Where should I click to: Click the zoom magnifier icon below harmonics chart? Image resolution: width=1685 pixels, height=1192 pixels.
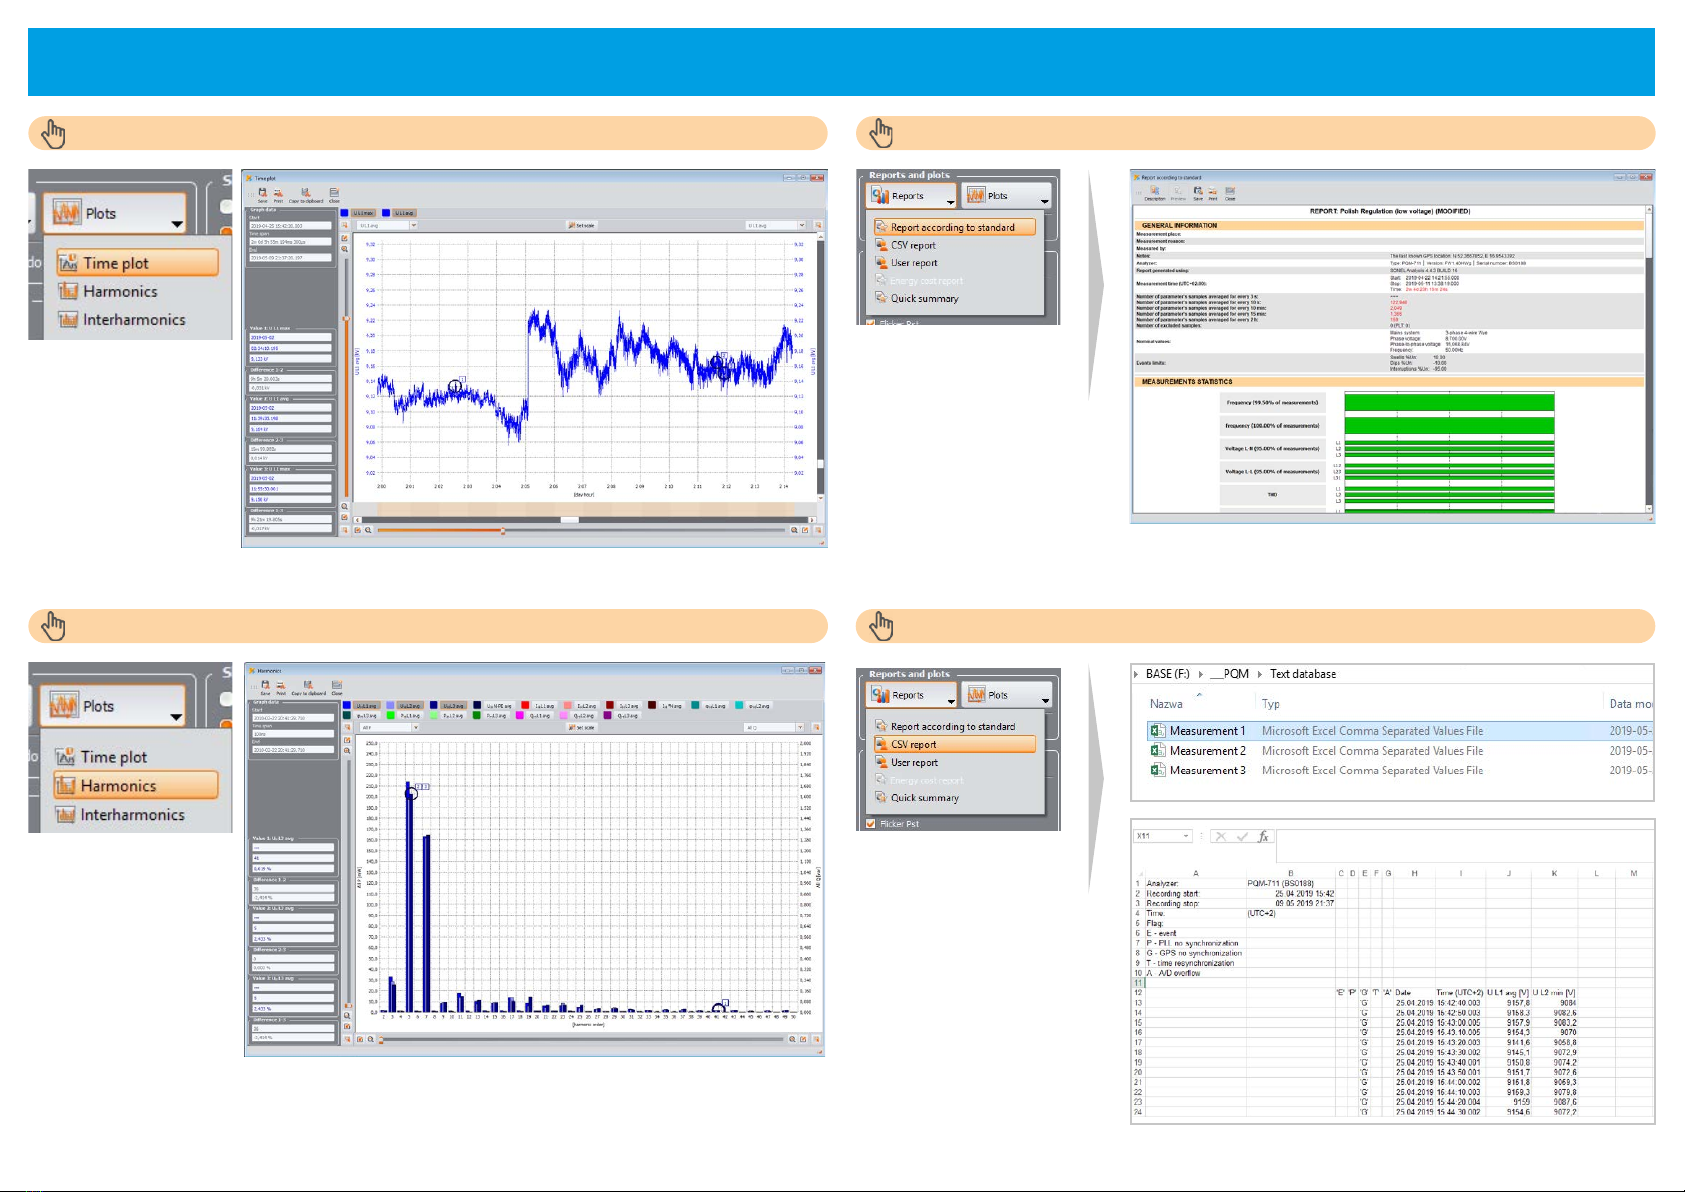pos(370,1040)
